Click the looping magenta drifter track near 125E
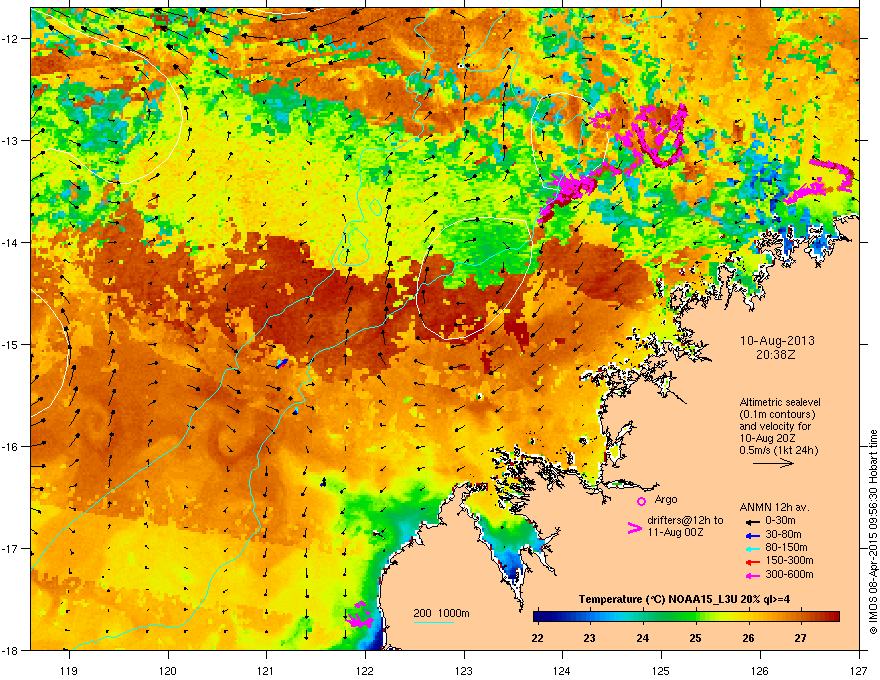Viewport: 880px width, 680px height. click(x=658, y=135)
